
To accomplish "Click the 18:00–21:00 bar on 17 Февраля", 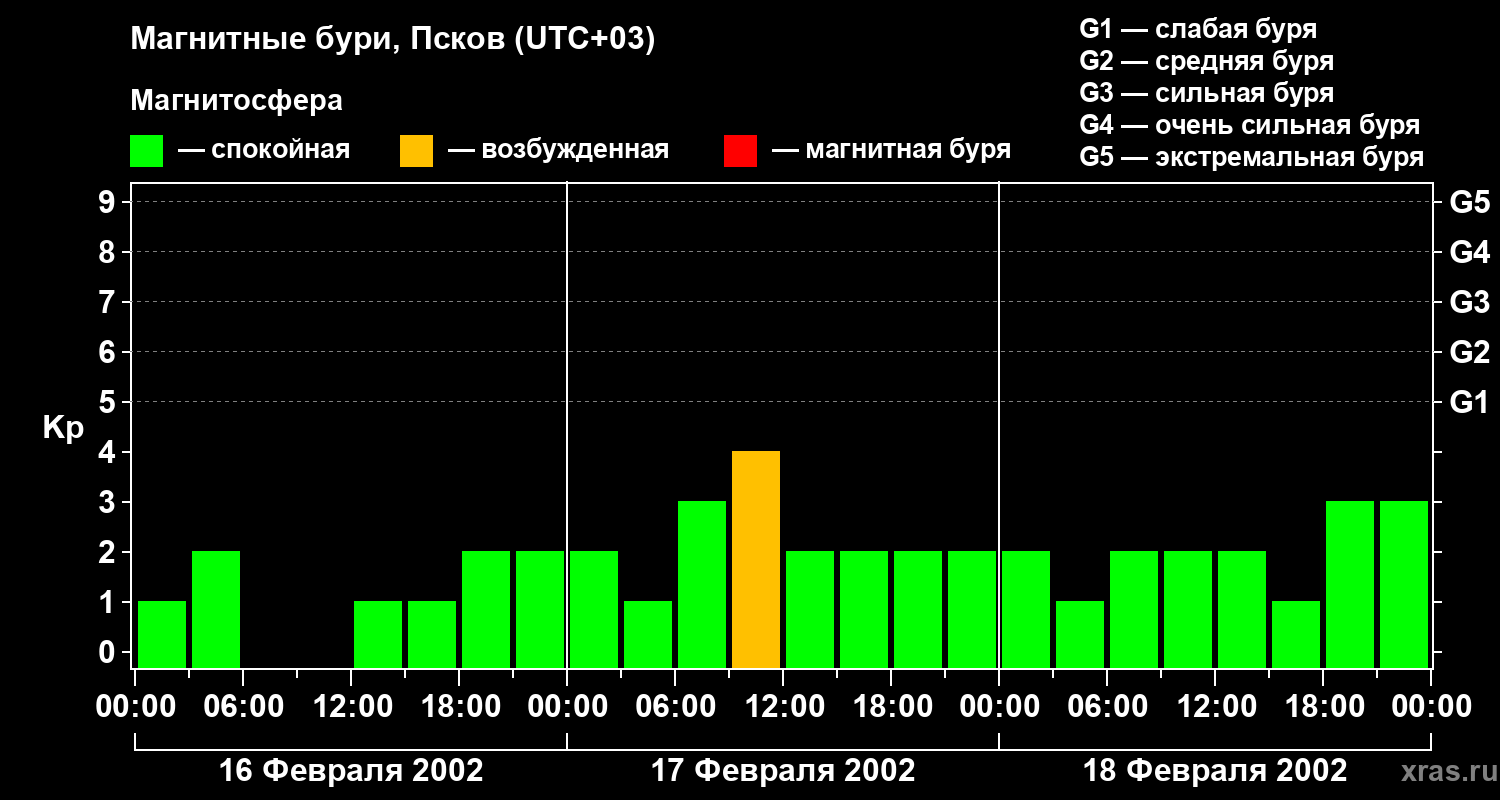I will point(918,609).
